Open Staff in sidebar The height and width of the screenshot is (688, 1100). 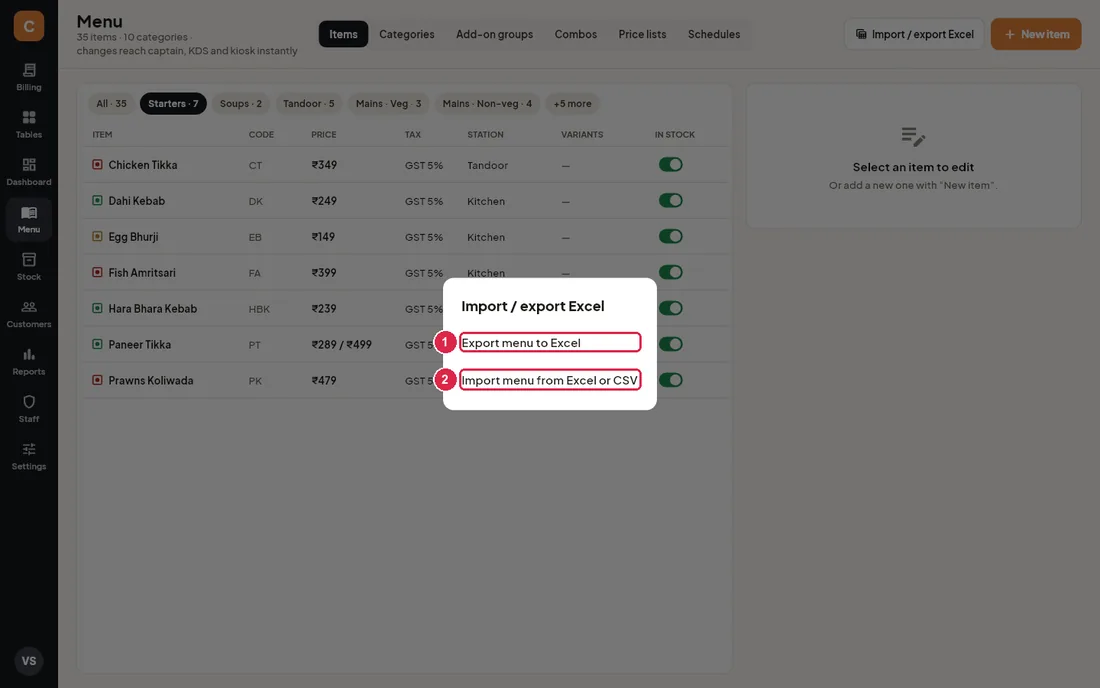[29, 409]
